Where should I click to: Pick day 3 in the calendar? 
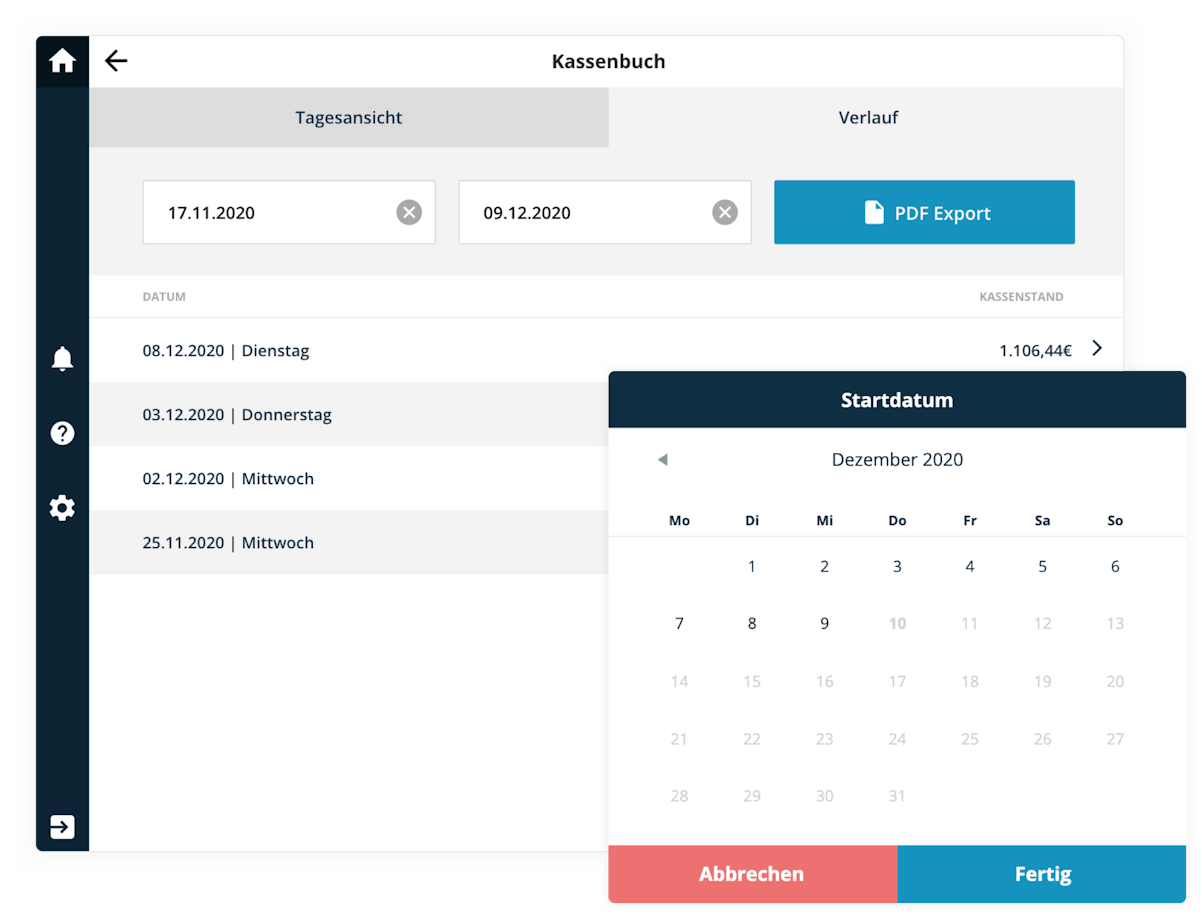point(897,566)
